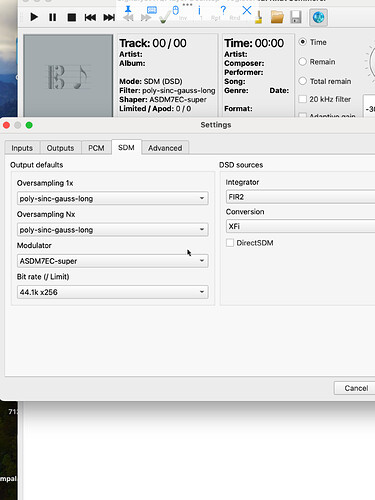Viewport: 375px width, 500px height.
Task: Enable the 20 kHz filter checkbox
Action: 302,99
